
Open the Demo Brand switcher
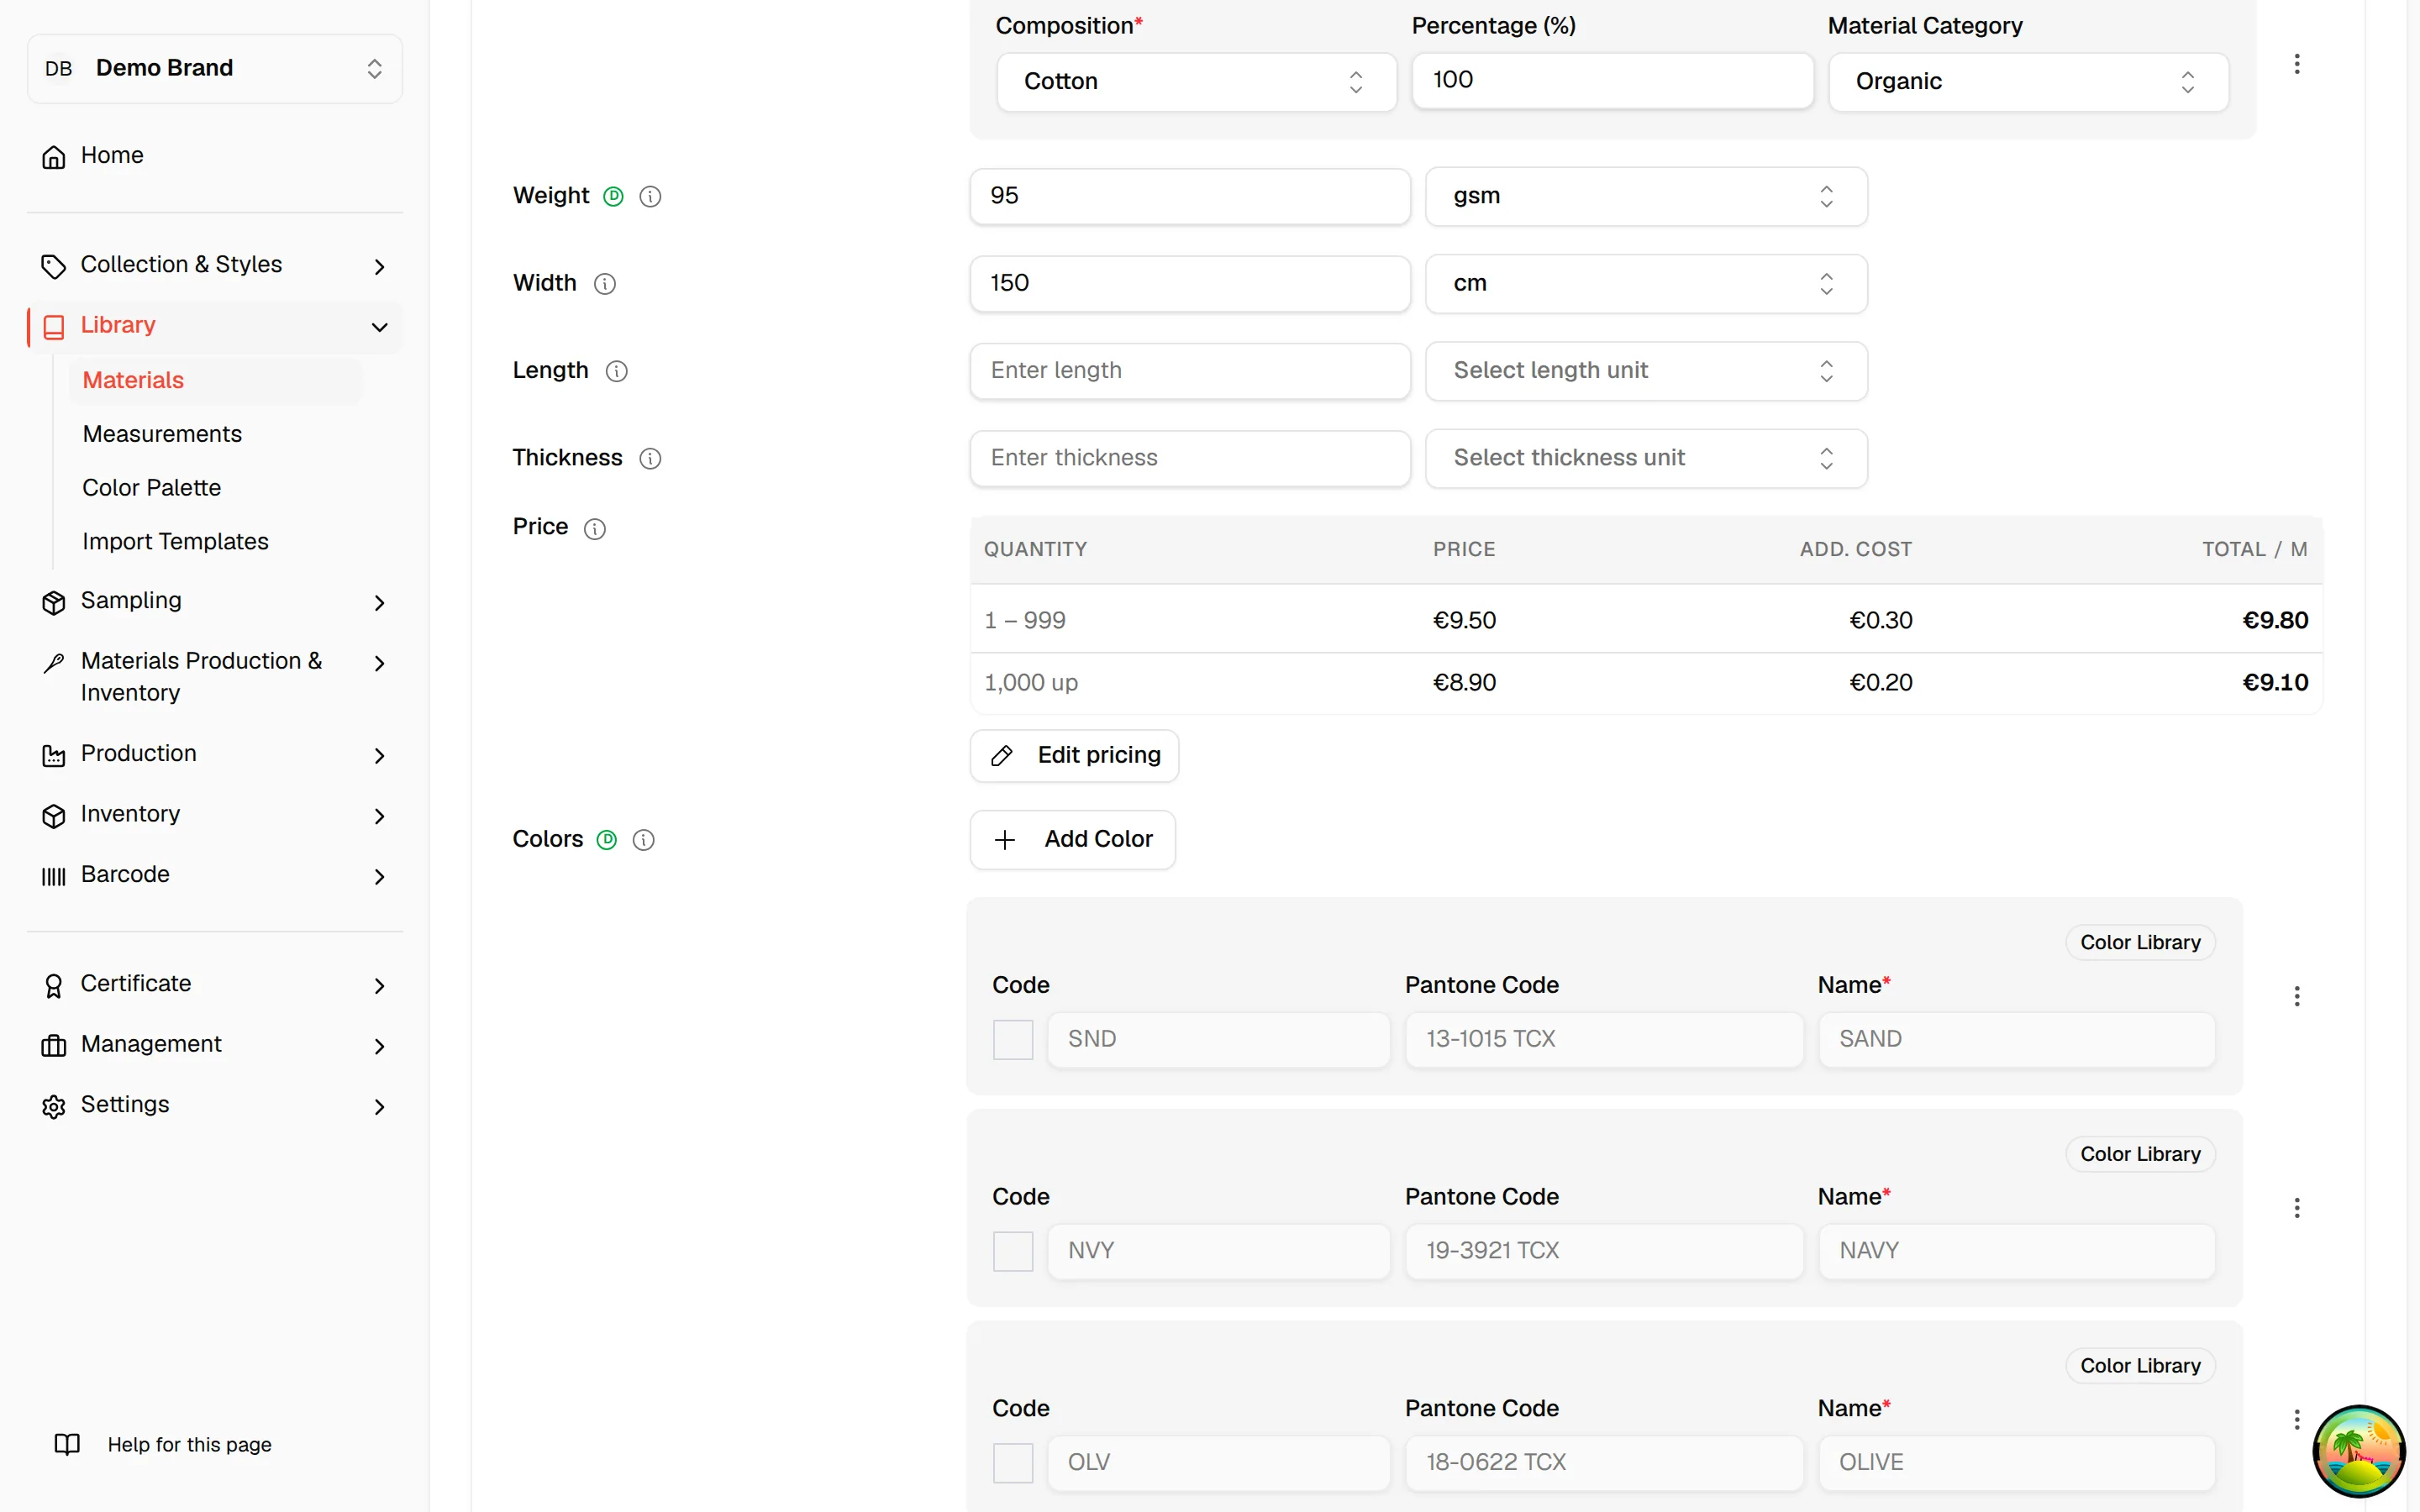[215, 69]
